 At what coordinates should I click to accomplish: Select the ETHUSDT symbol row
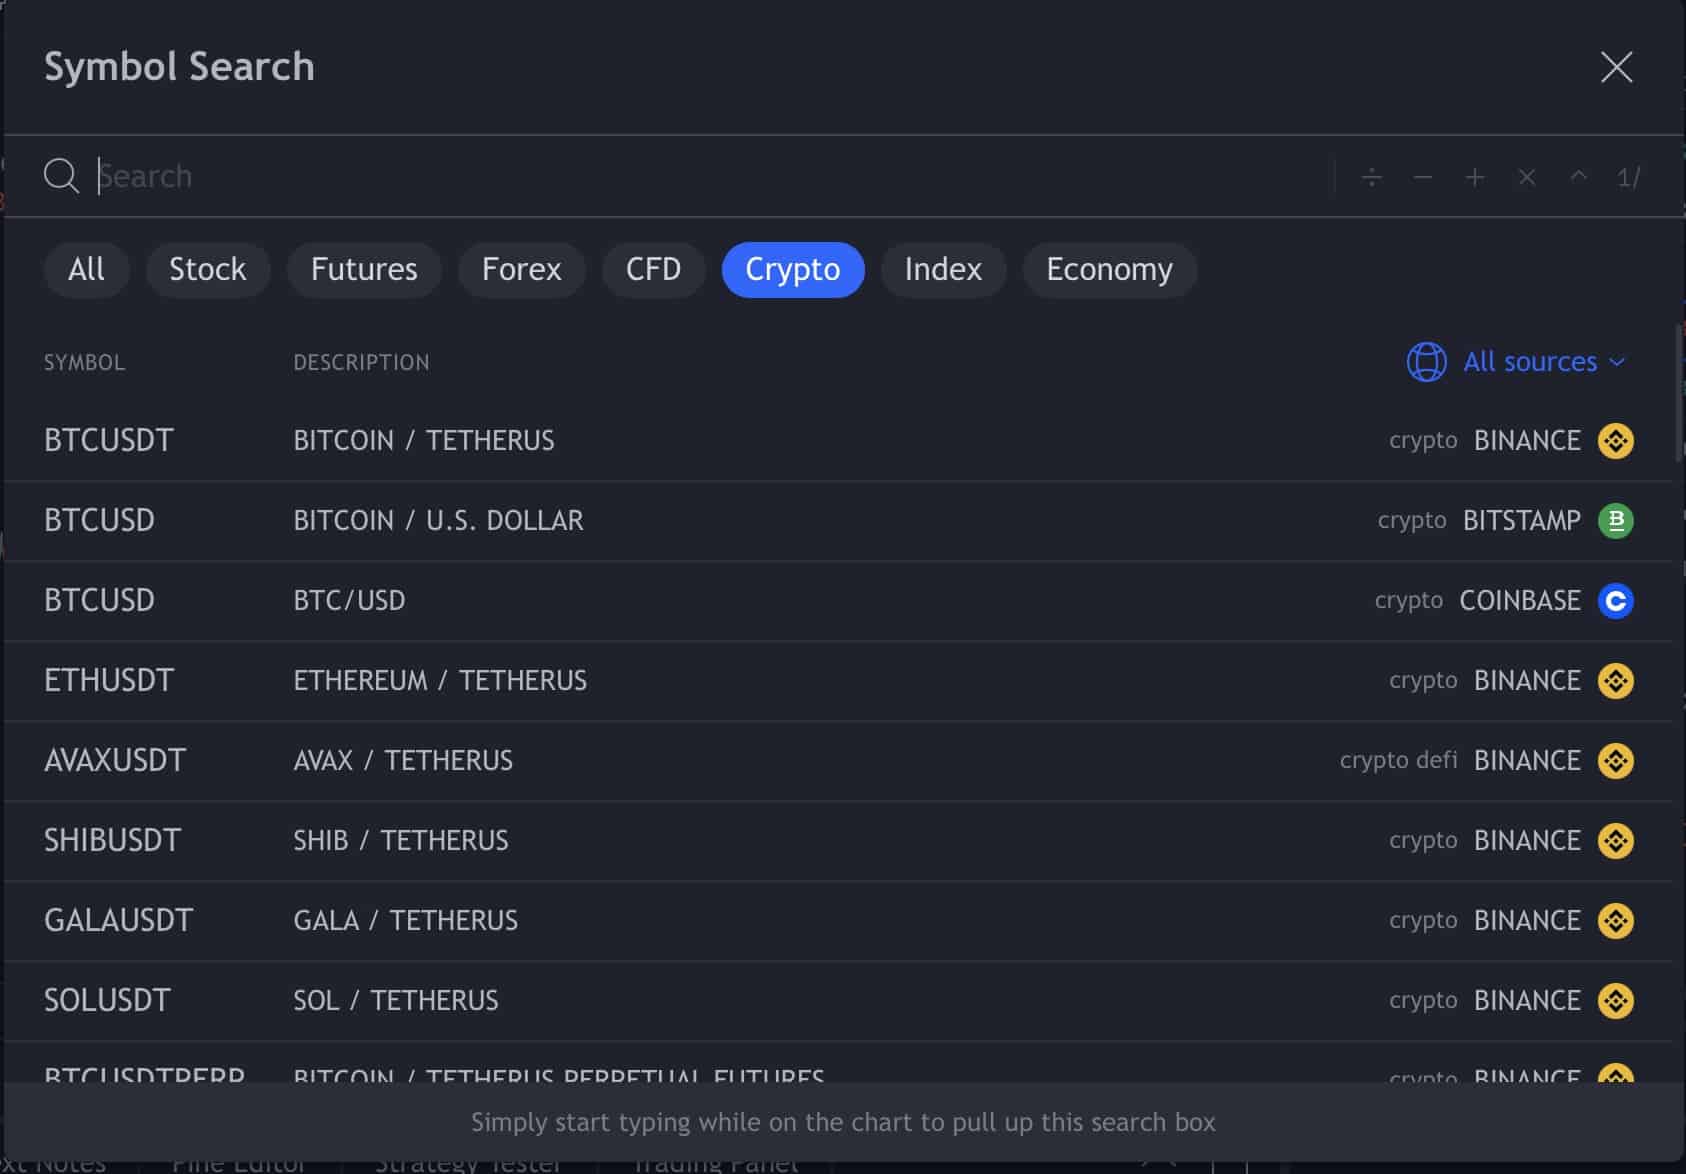point(838,681)
